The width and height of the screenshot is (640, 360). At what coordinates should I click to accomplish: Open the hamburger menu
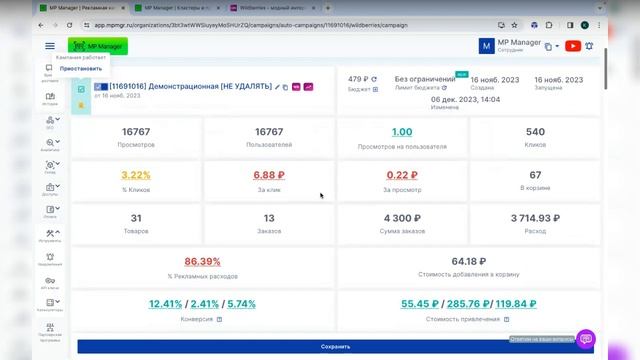(50, 46)
